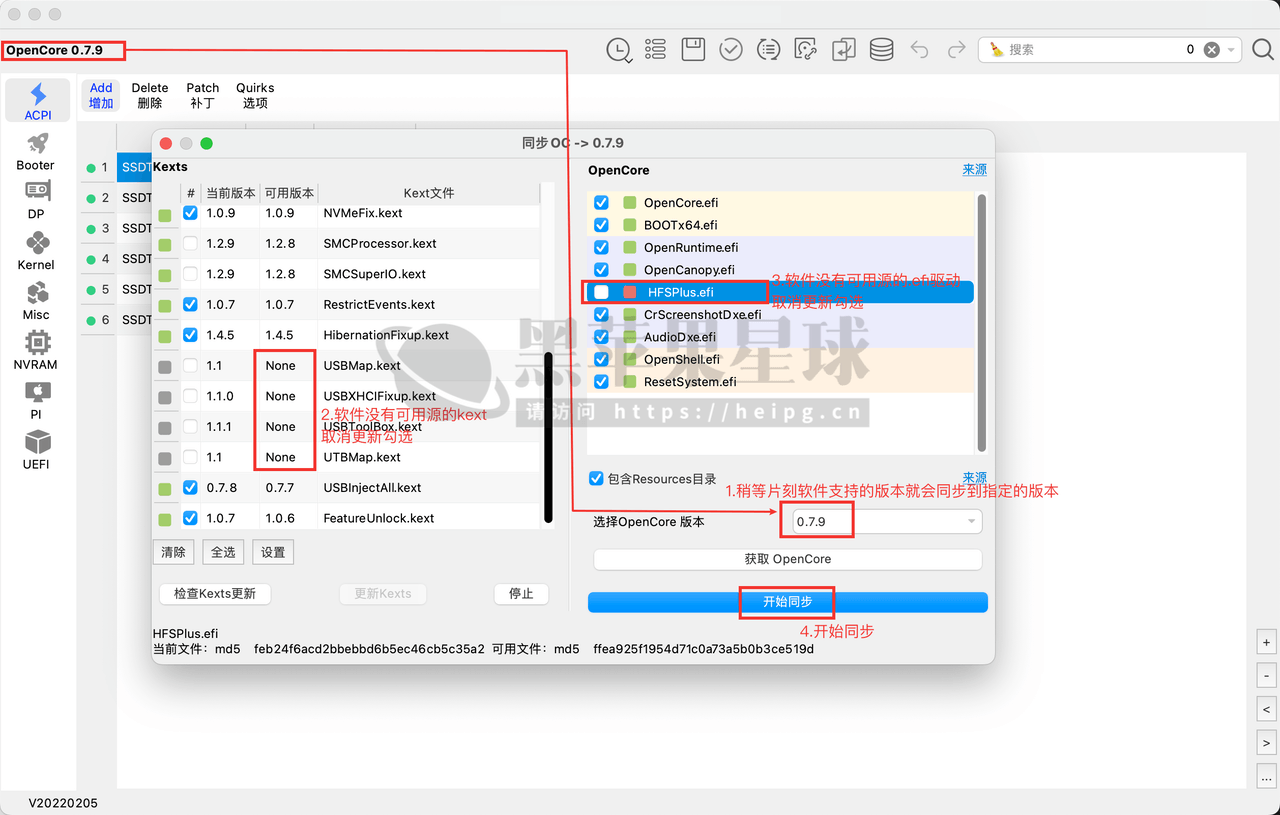Clear search with the X icon
Viewport: 1280px width, 815px height.
coord(1211,49)
